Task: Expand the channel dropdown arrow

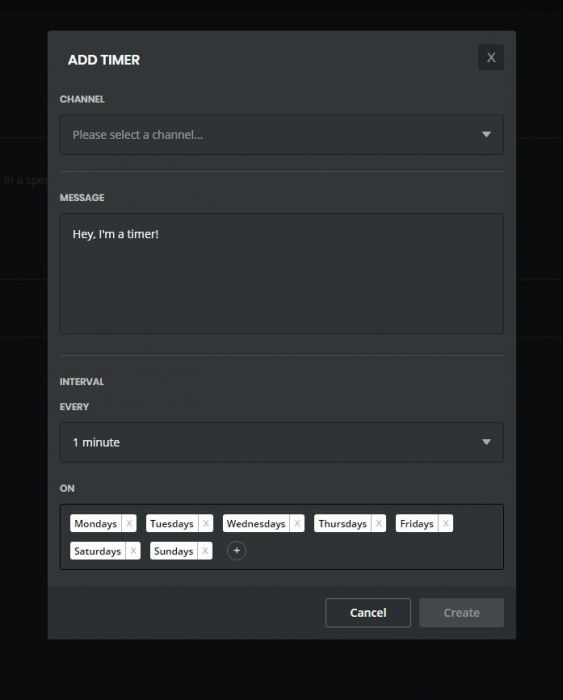Action: point(487,134)
